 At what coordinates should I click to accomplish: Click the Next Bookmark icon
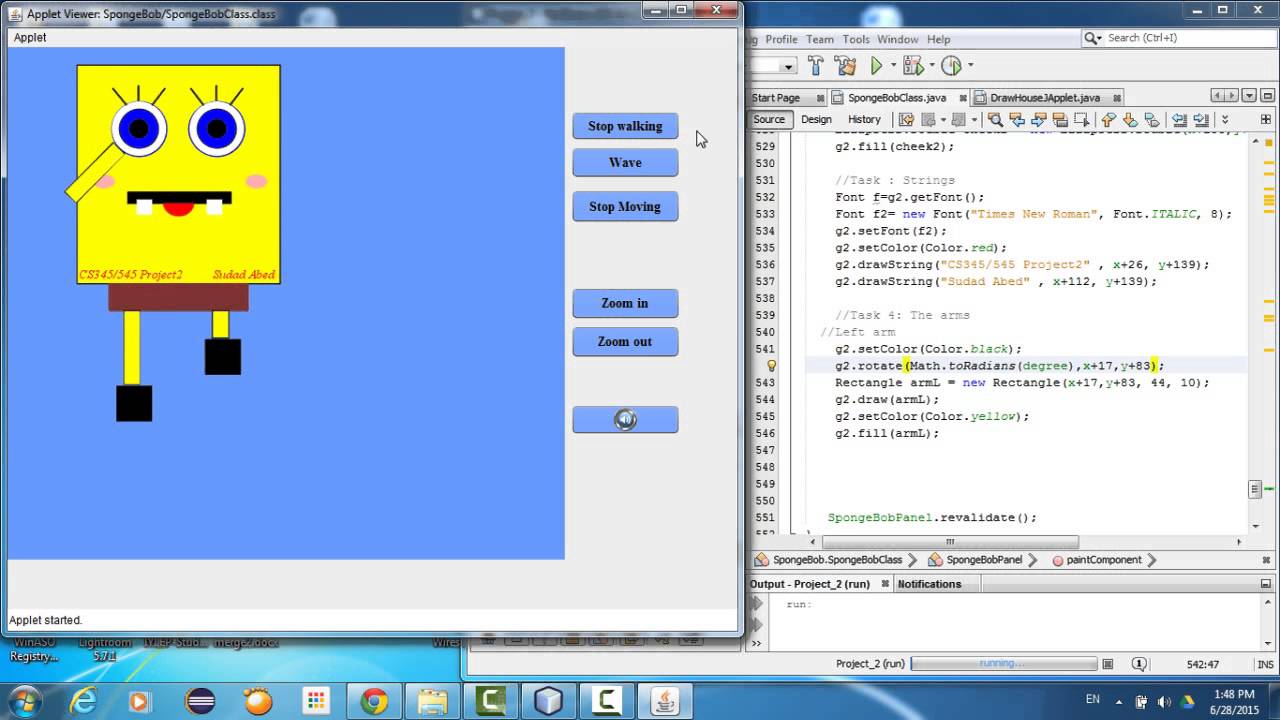pos(1130,119)
